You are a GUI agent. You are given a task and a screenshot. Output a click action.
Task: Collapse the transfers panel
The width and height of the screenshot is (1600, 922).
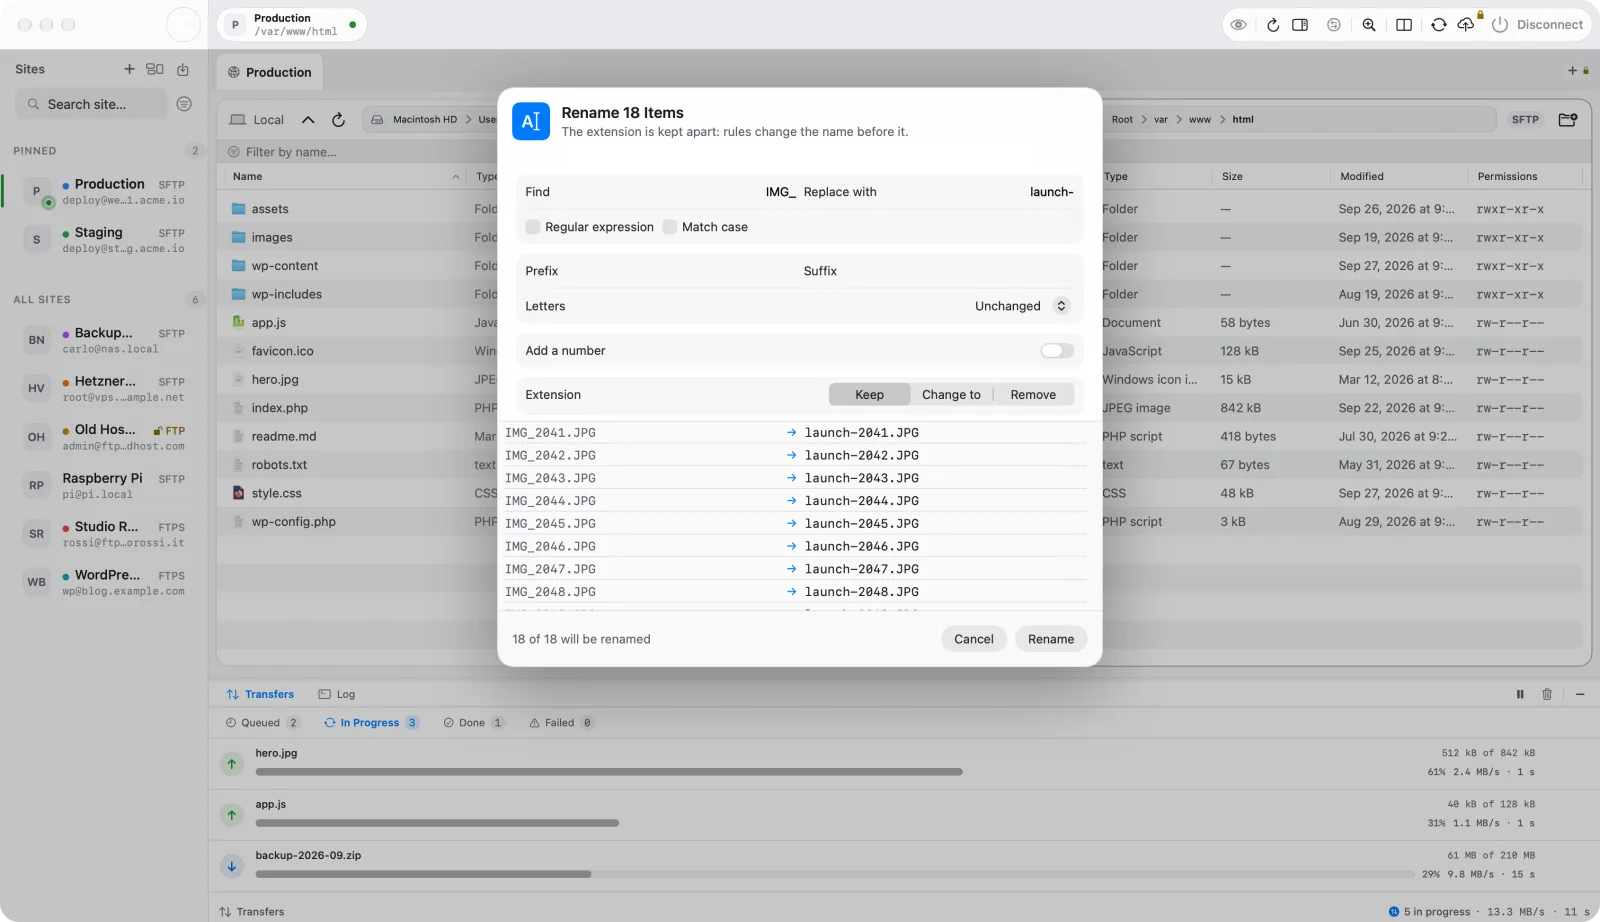click(x=1580, y=694)
